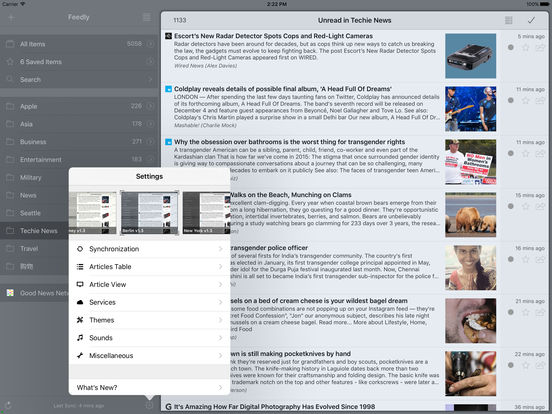Tap the plus icon to add a feed
This screenshot has height=414, width=552.
11,18
